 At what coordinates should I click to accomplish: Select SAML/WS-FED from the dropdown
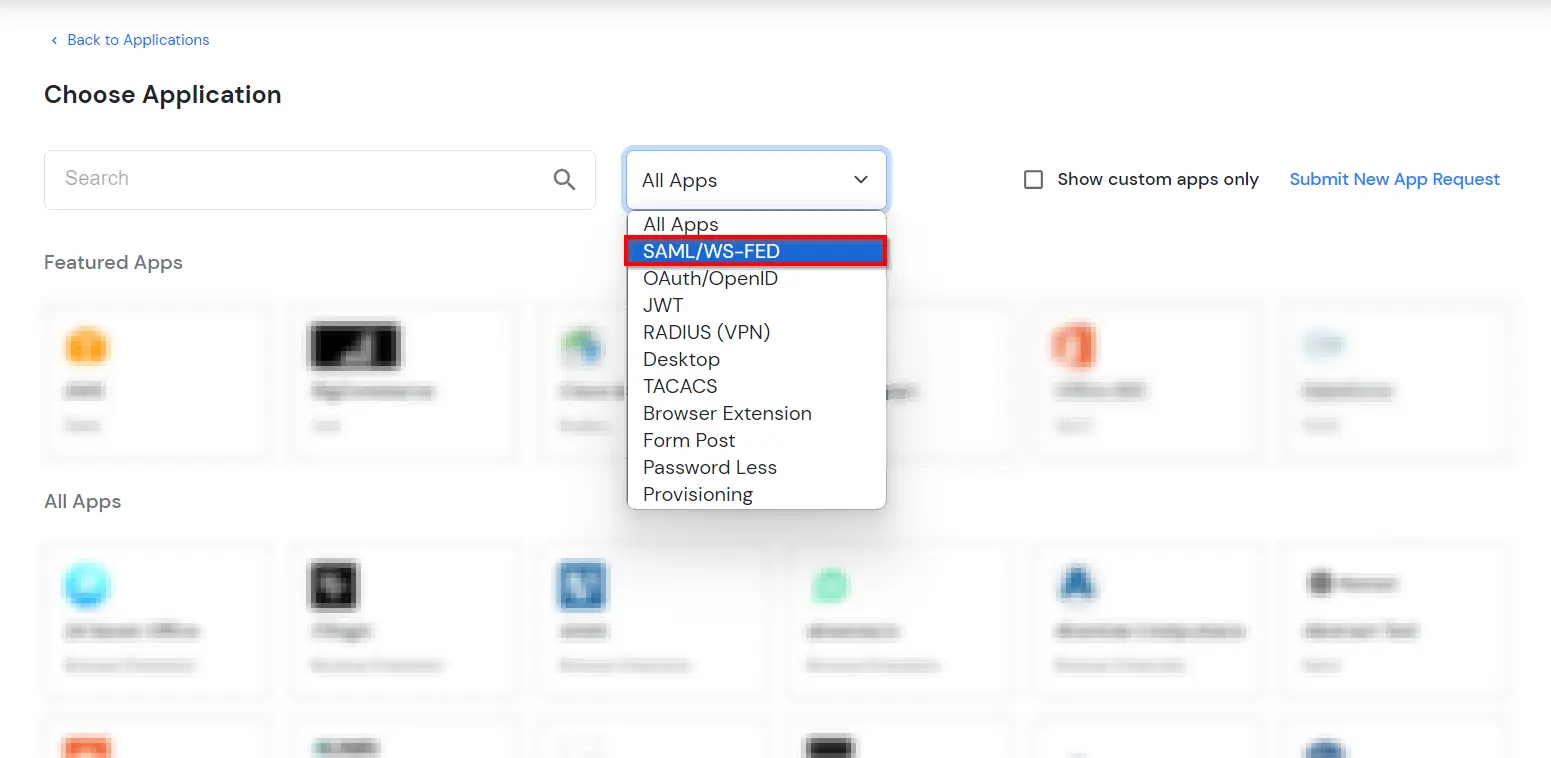point(756,251)
